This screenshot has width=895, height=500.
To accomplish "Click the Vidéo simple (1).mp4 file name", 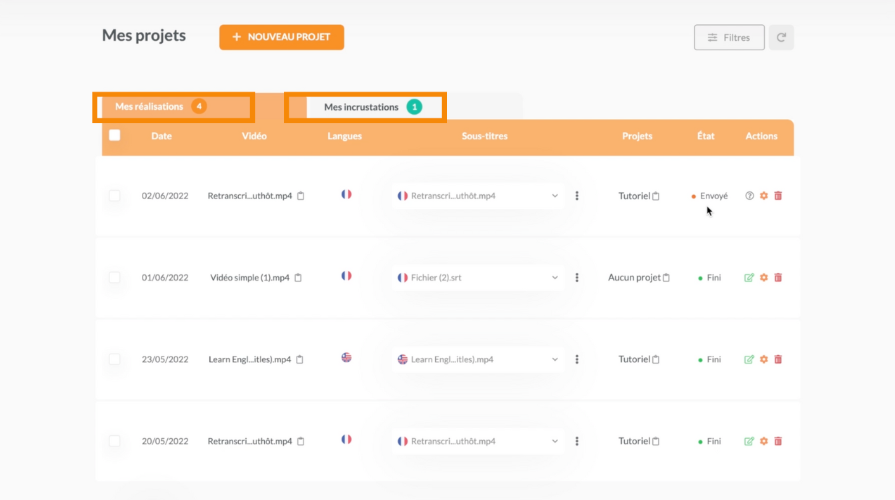I will point(249,277).
